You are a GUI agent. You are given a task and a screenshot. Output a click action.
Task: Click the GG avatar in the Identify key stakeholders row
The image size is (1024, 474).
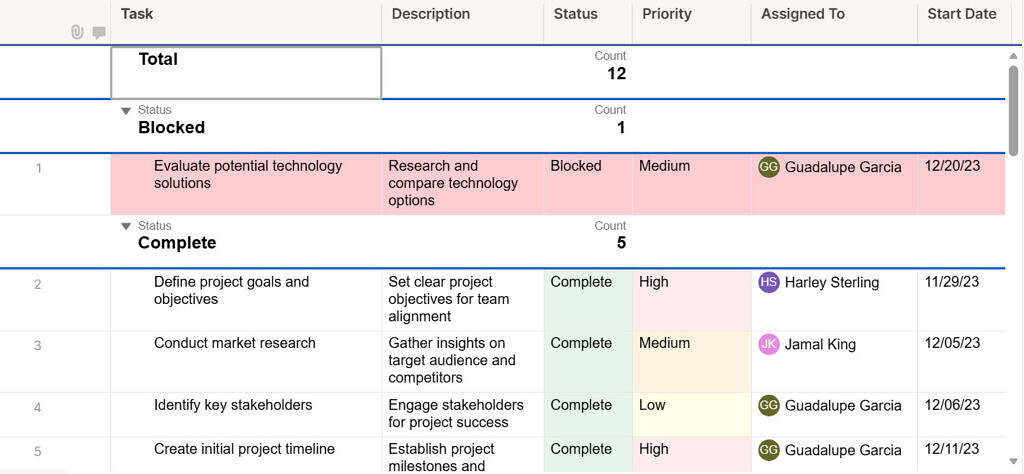click(x=768, y=405)
